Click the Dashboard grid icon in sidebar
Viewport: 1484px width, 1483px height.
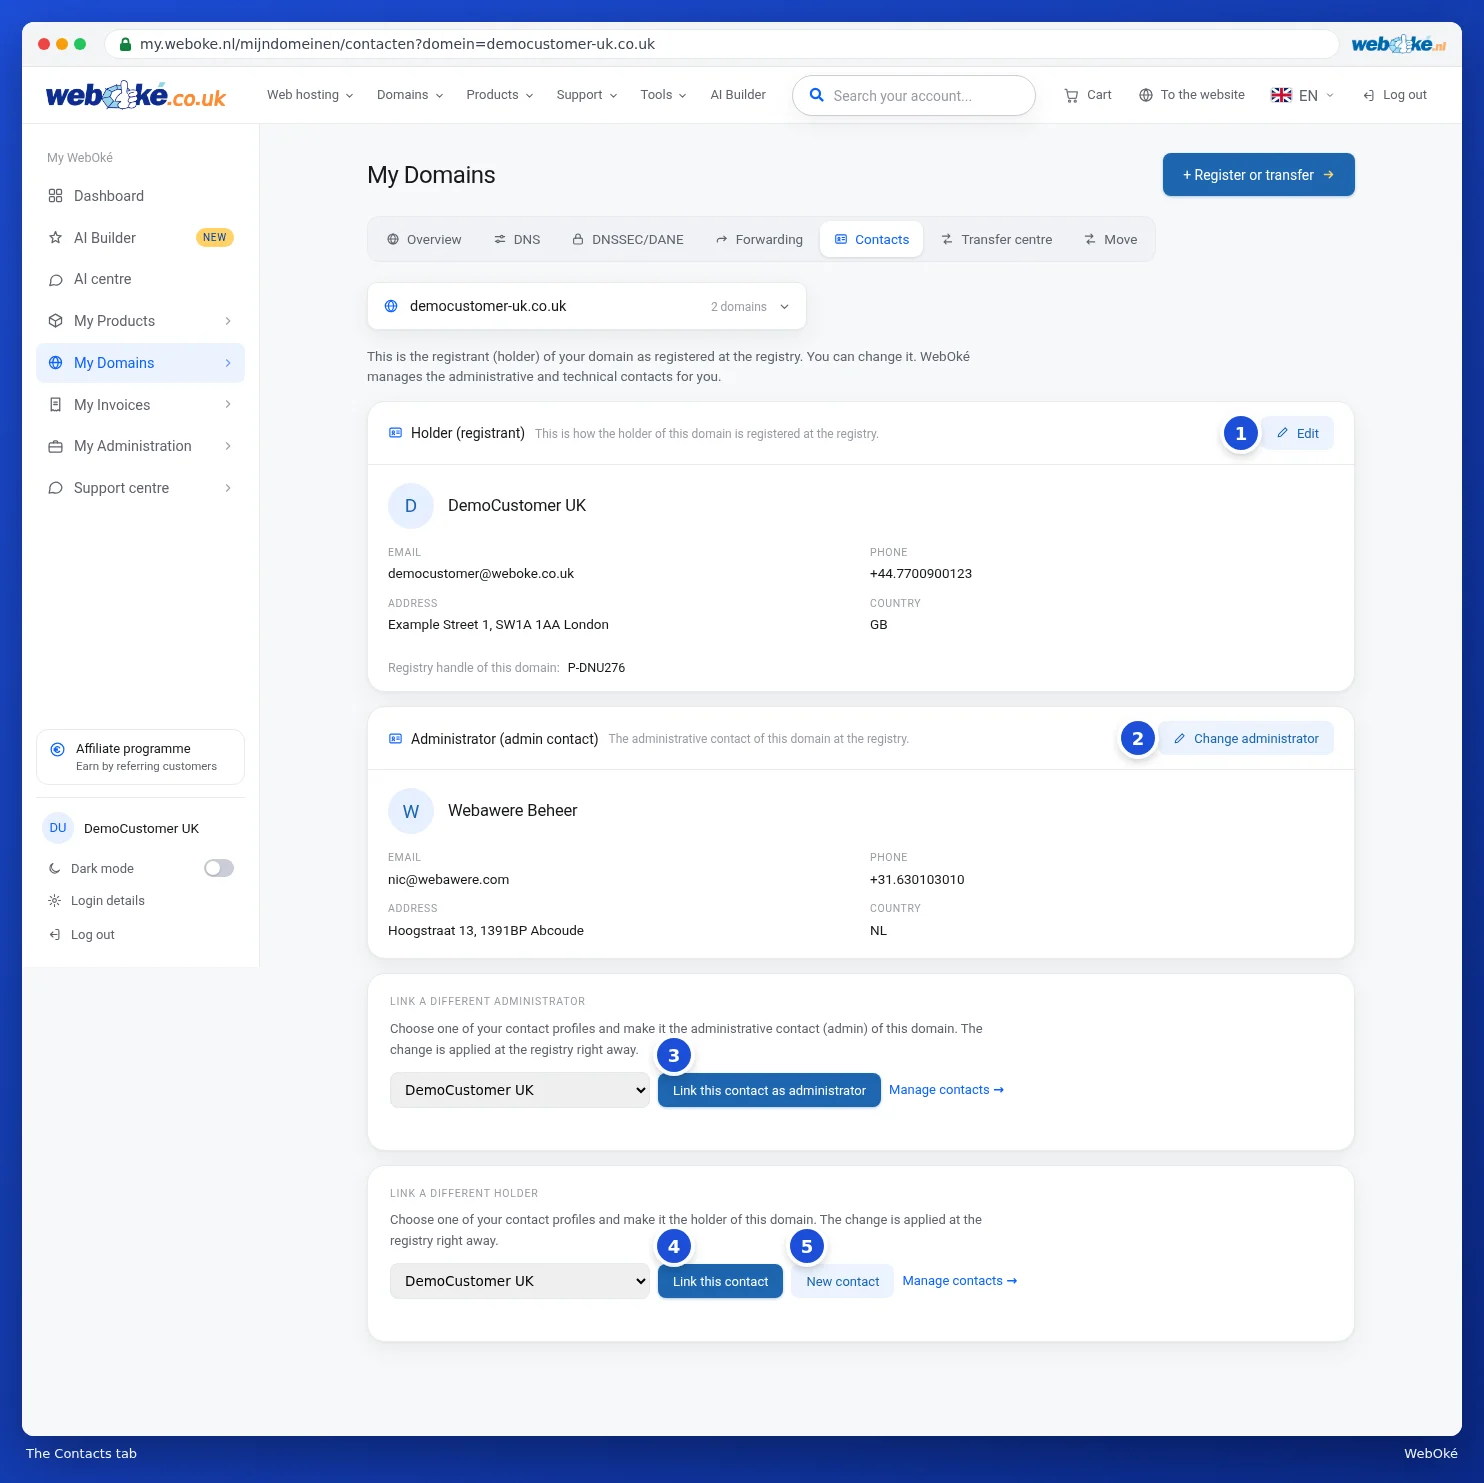56,196
